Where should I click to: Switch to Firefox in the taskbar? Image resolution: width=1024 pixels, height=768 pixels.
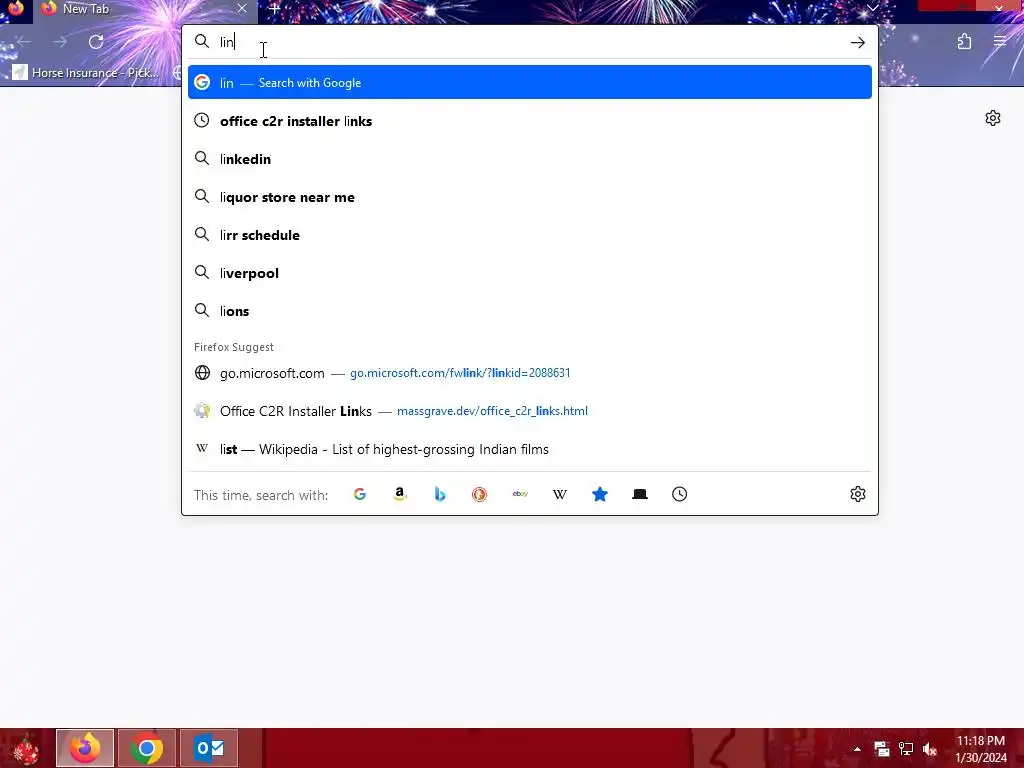point(85,748)
